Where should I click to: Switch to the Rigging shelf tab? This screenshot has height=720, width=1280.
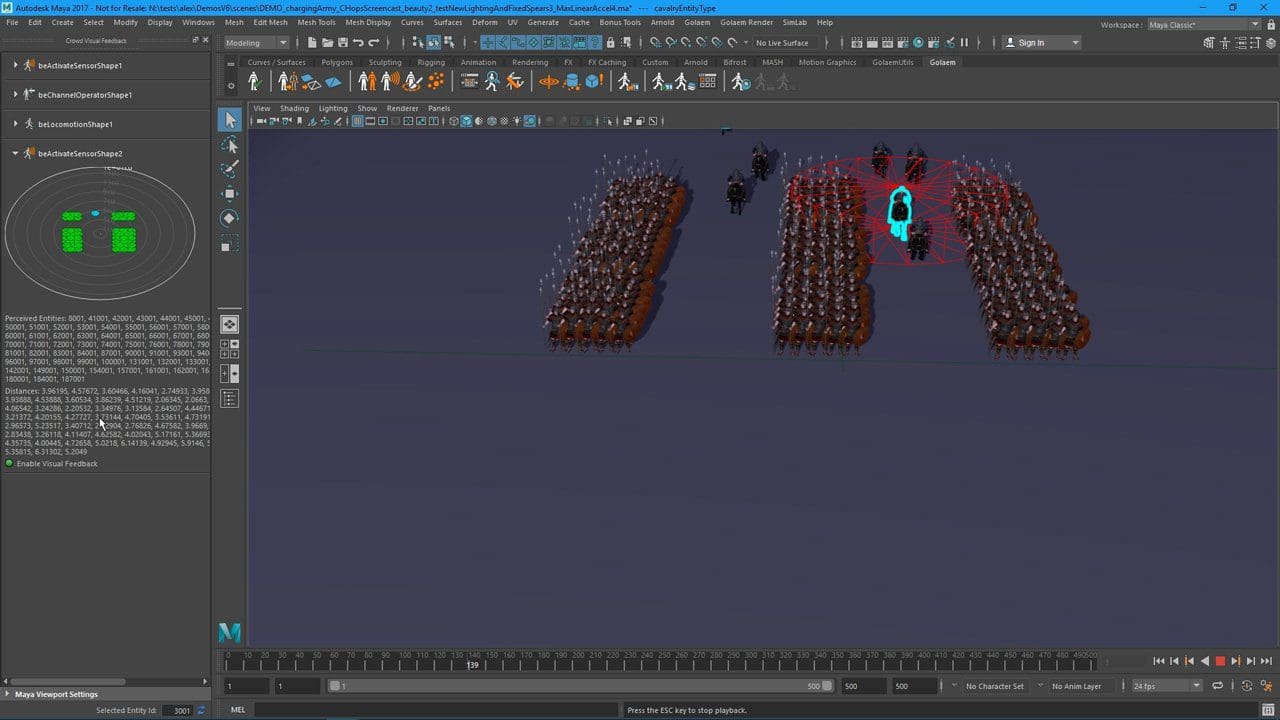(x=431, y=62)
